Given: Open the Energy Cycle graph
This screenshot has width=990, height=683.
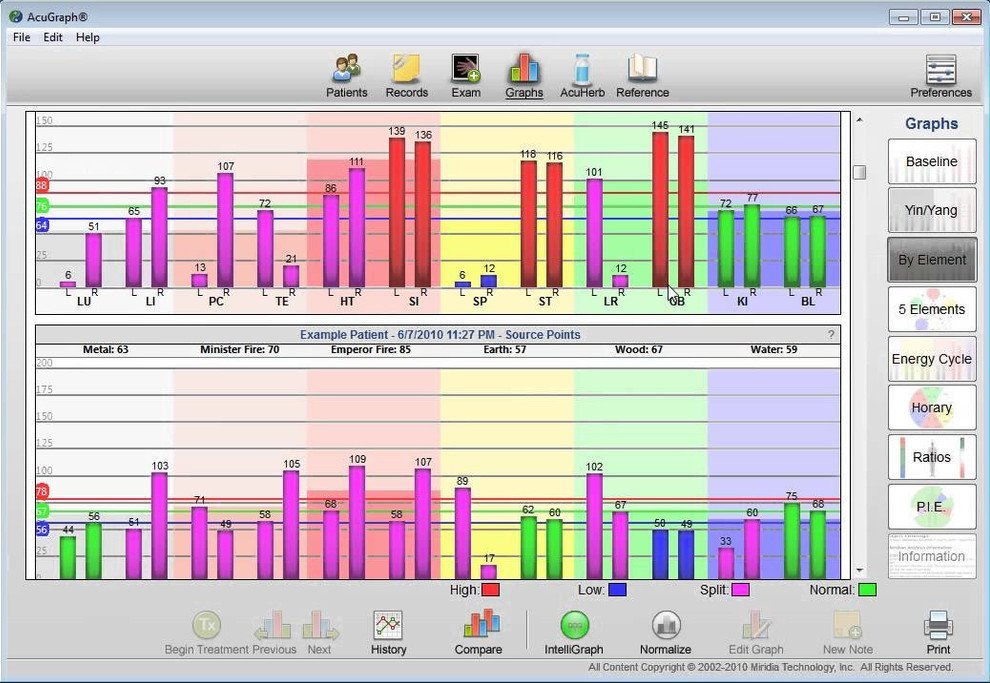Looking at the screenshot, I should [932, 359].
